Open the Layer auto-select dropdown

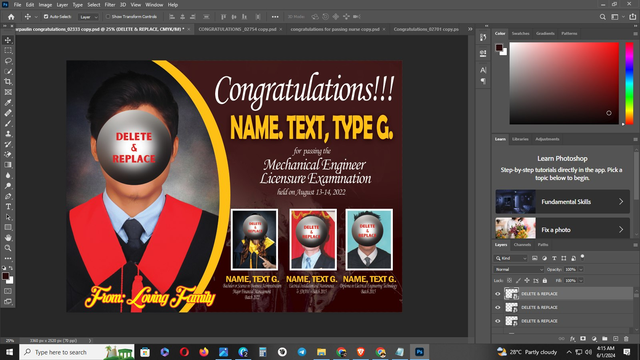[89, 17]
